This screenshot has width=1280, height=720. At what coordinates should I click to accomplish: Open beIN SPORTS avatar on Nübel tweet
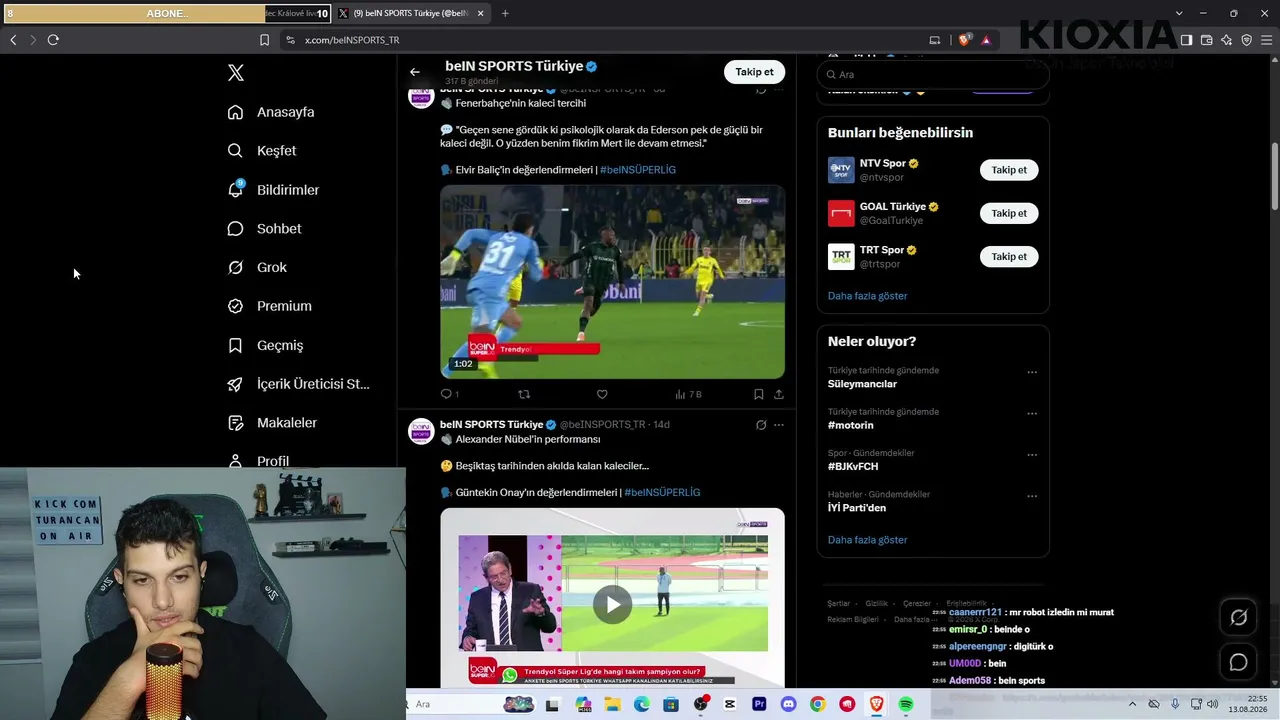(x=421, y=431)
